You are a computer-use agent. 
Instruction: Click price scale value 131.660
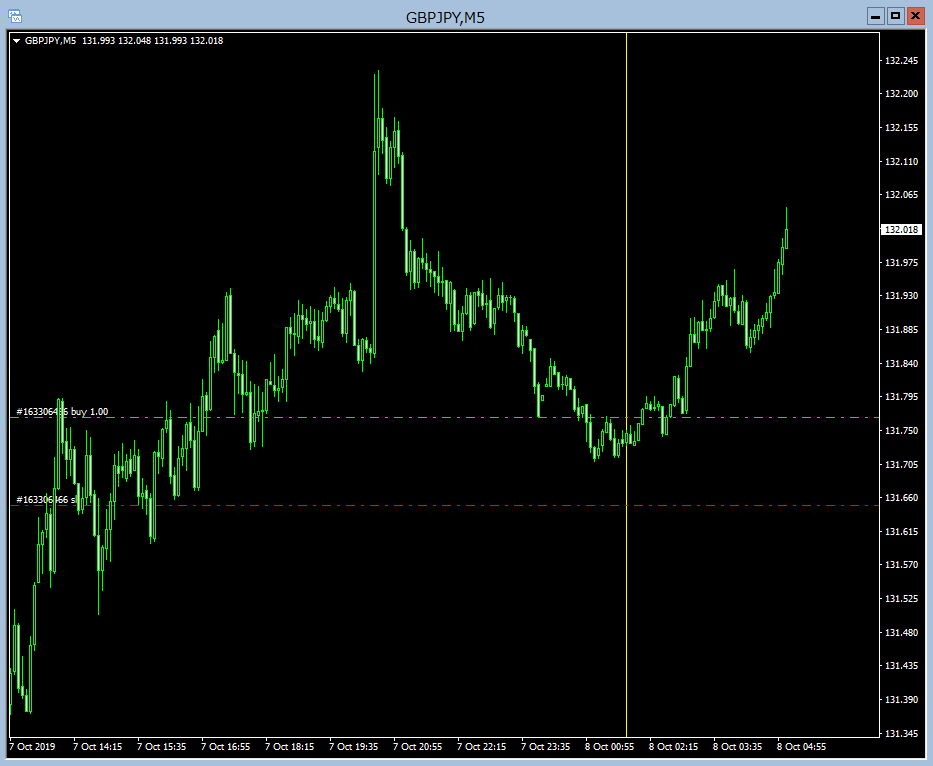(x=901, y=498)
